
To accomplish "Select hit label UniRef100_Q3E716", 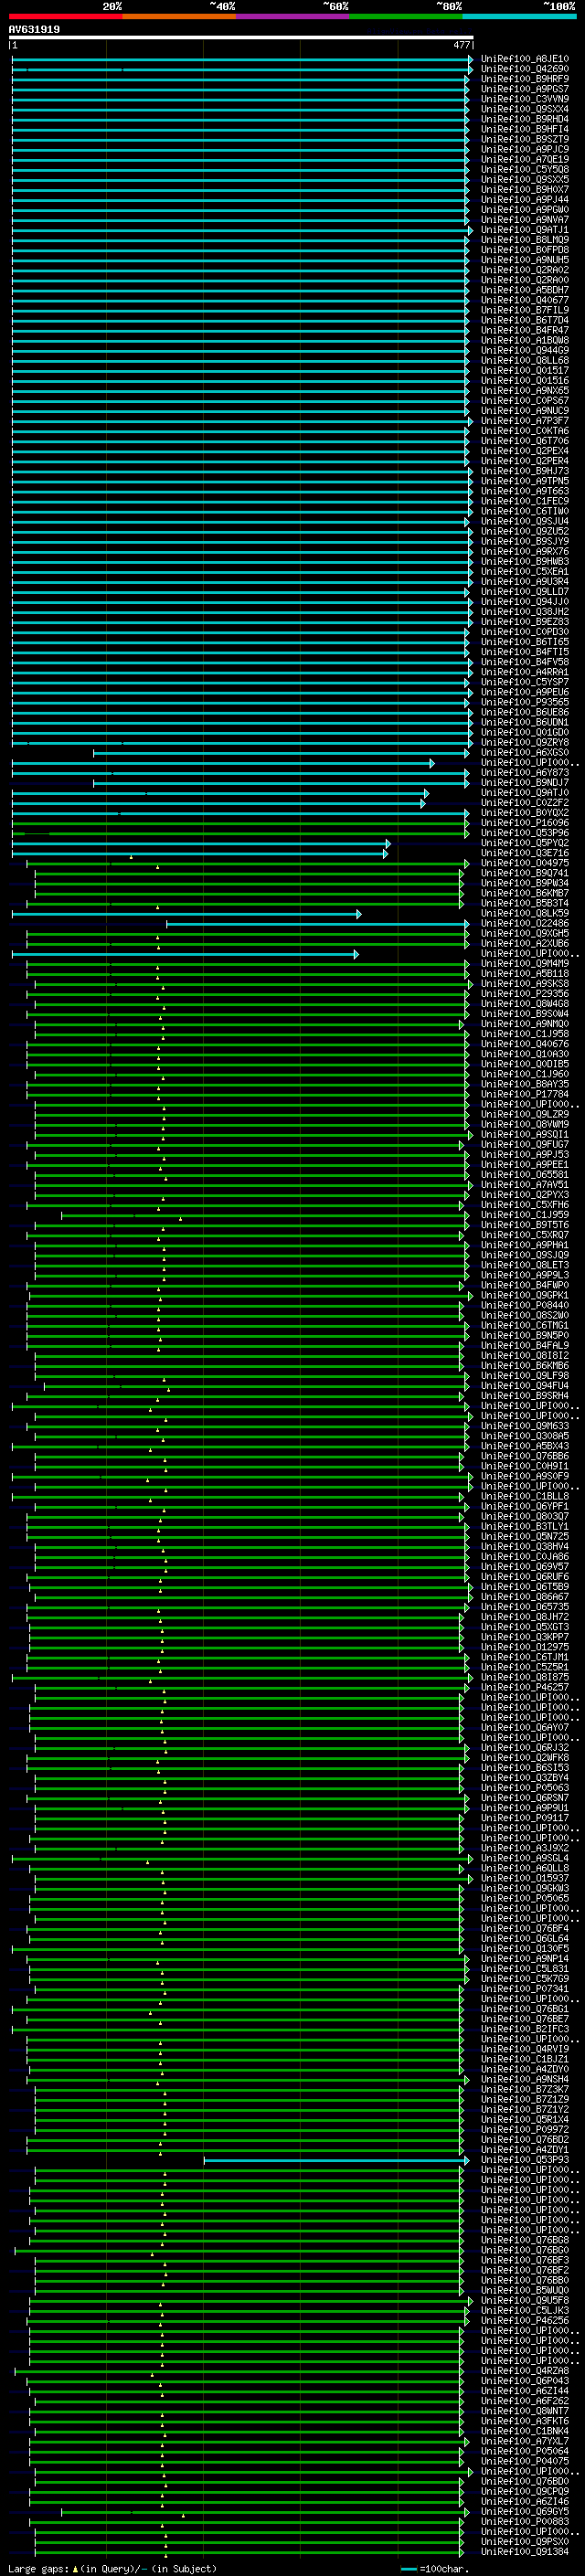I will click(x=525, y=853).
